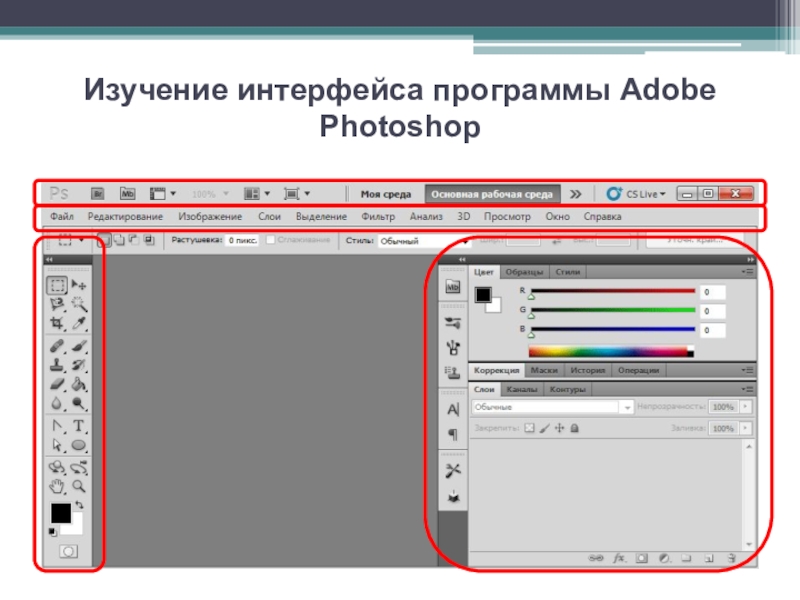This screenshot has width=800, height=600.
Task: Toggle lock transparent pixels in Закрепить row
Action: pos(530,428)
